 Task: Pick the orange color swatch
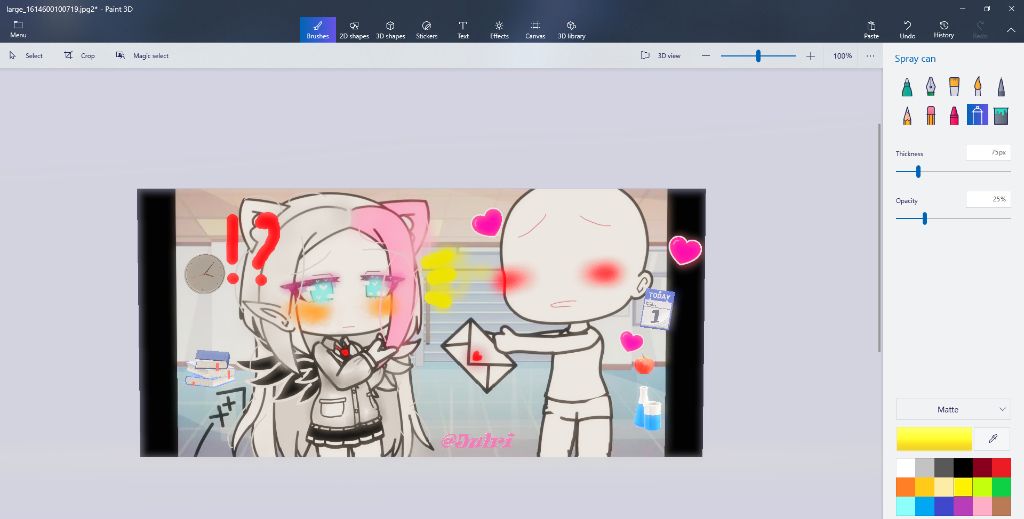click(x=905, y=487)
